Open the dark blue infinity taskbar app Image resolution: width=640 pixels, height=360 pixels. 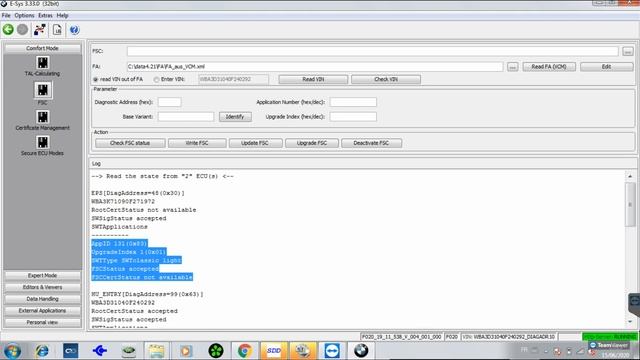71,351
